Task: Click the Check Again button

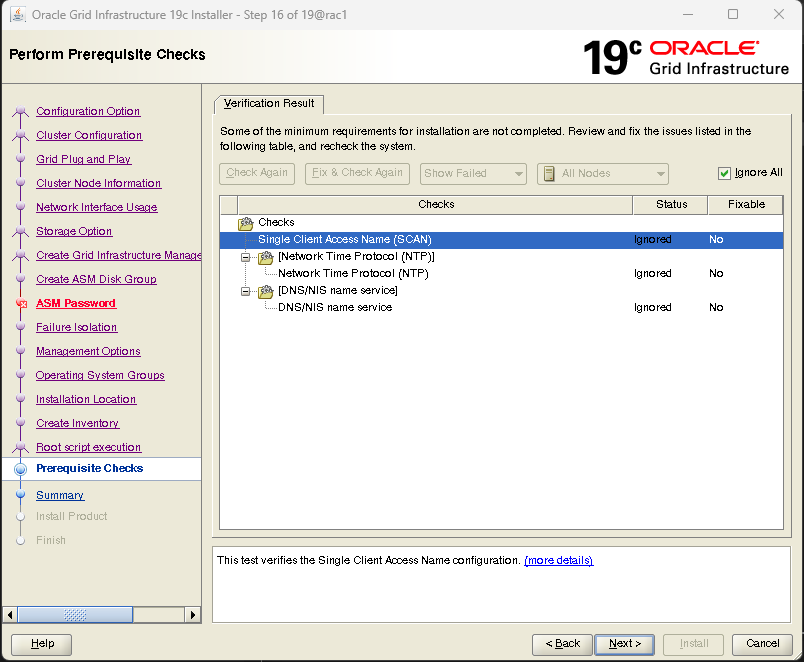Action: point(257,173)
